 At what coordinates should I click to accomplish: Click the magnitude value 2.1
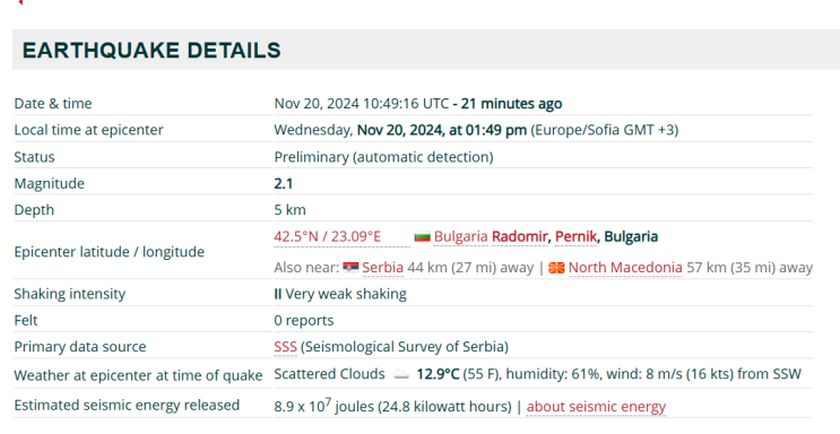tap(283, 184)
